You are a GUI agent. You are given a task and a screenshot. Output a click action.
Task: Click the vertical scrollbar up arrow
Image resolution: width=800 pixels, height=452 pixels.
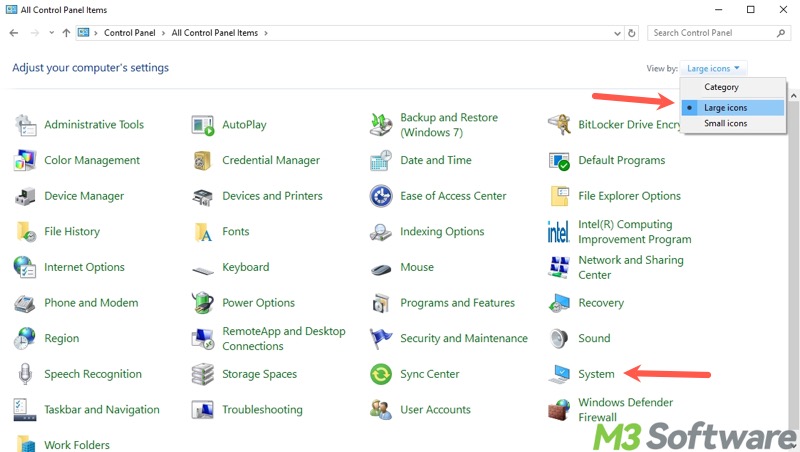(x=793, y=96)
